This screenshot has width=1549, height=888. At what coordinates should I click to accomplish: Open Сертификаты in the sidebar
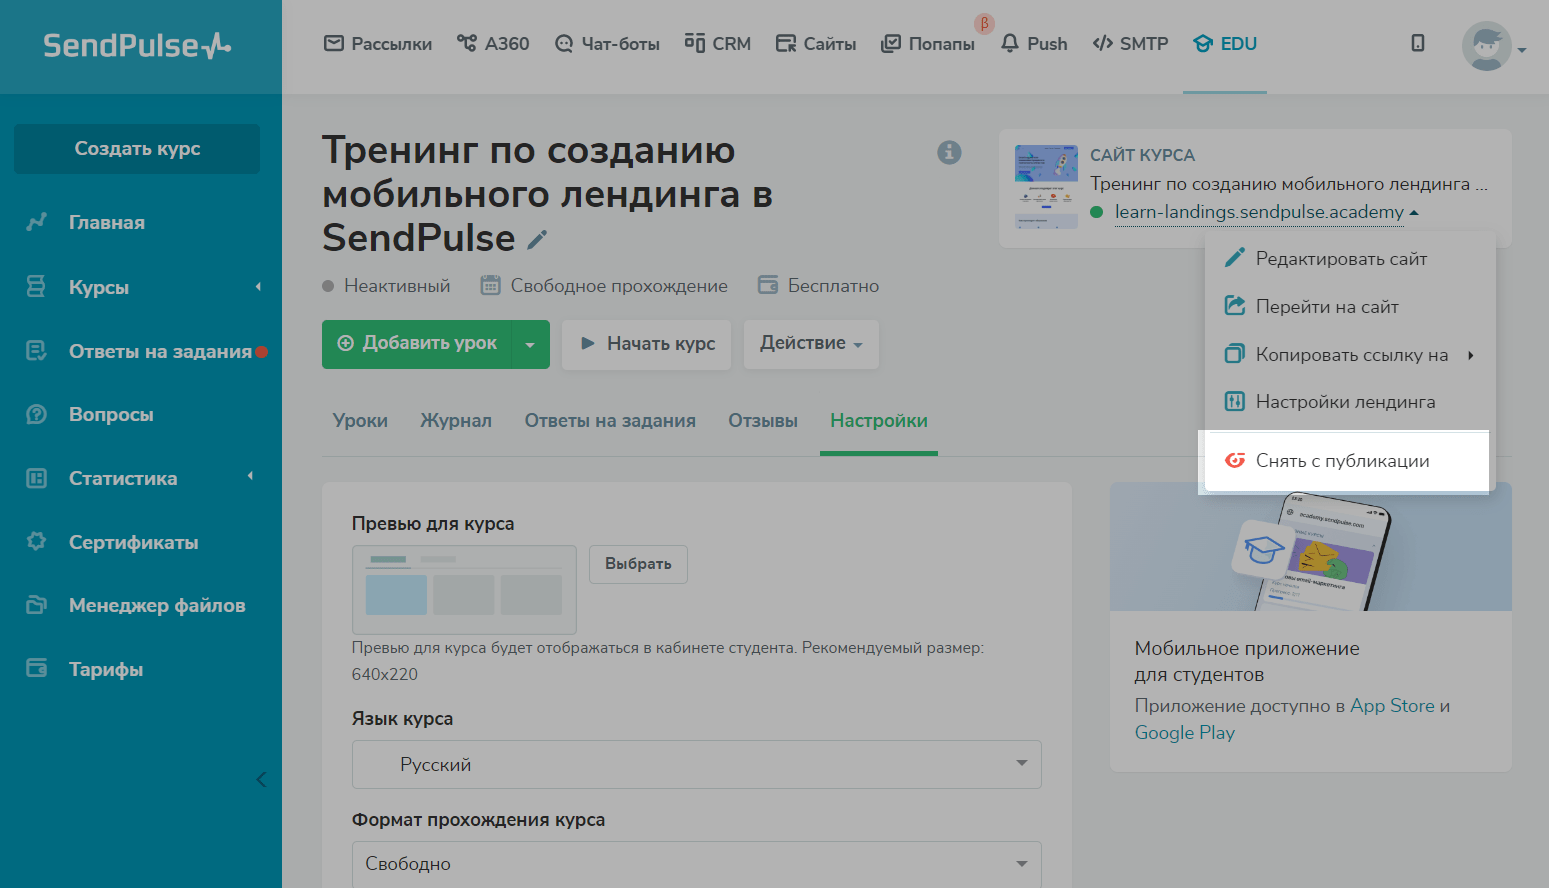pyautogui.click(x=133, y=542)
